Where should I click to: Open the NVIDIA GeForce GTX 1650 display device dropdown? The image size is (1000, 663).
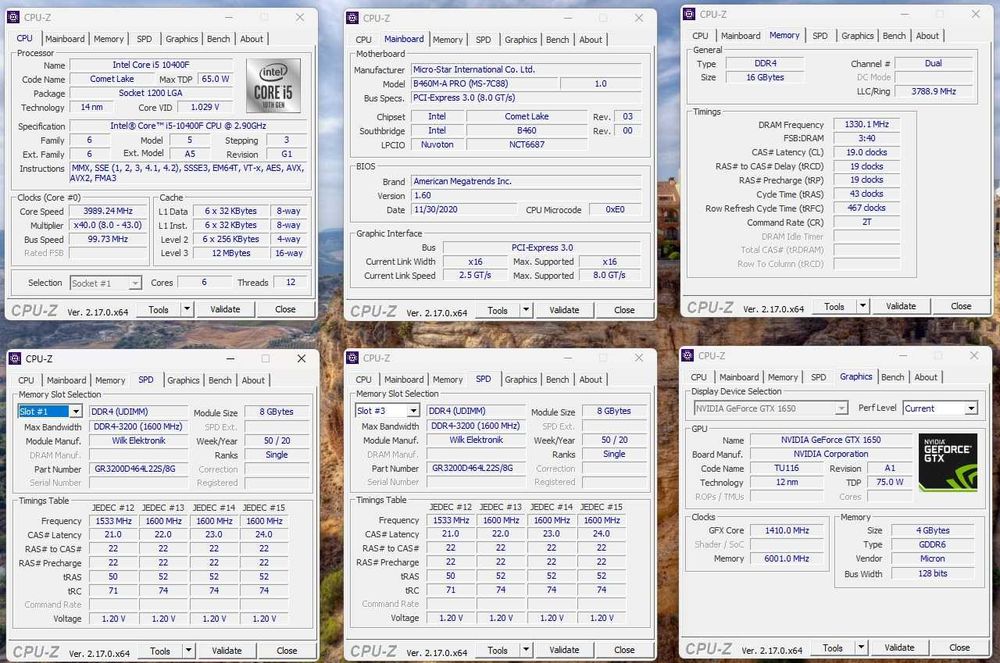(x=842, y=408)
